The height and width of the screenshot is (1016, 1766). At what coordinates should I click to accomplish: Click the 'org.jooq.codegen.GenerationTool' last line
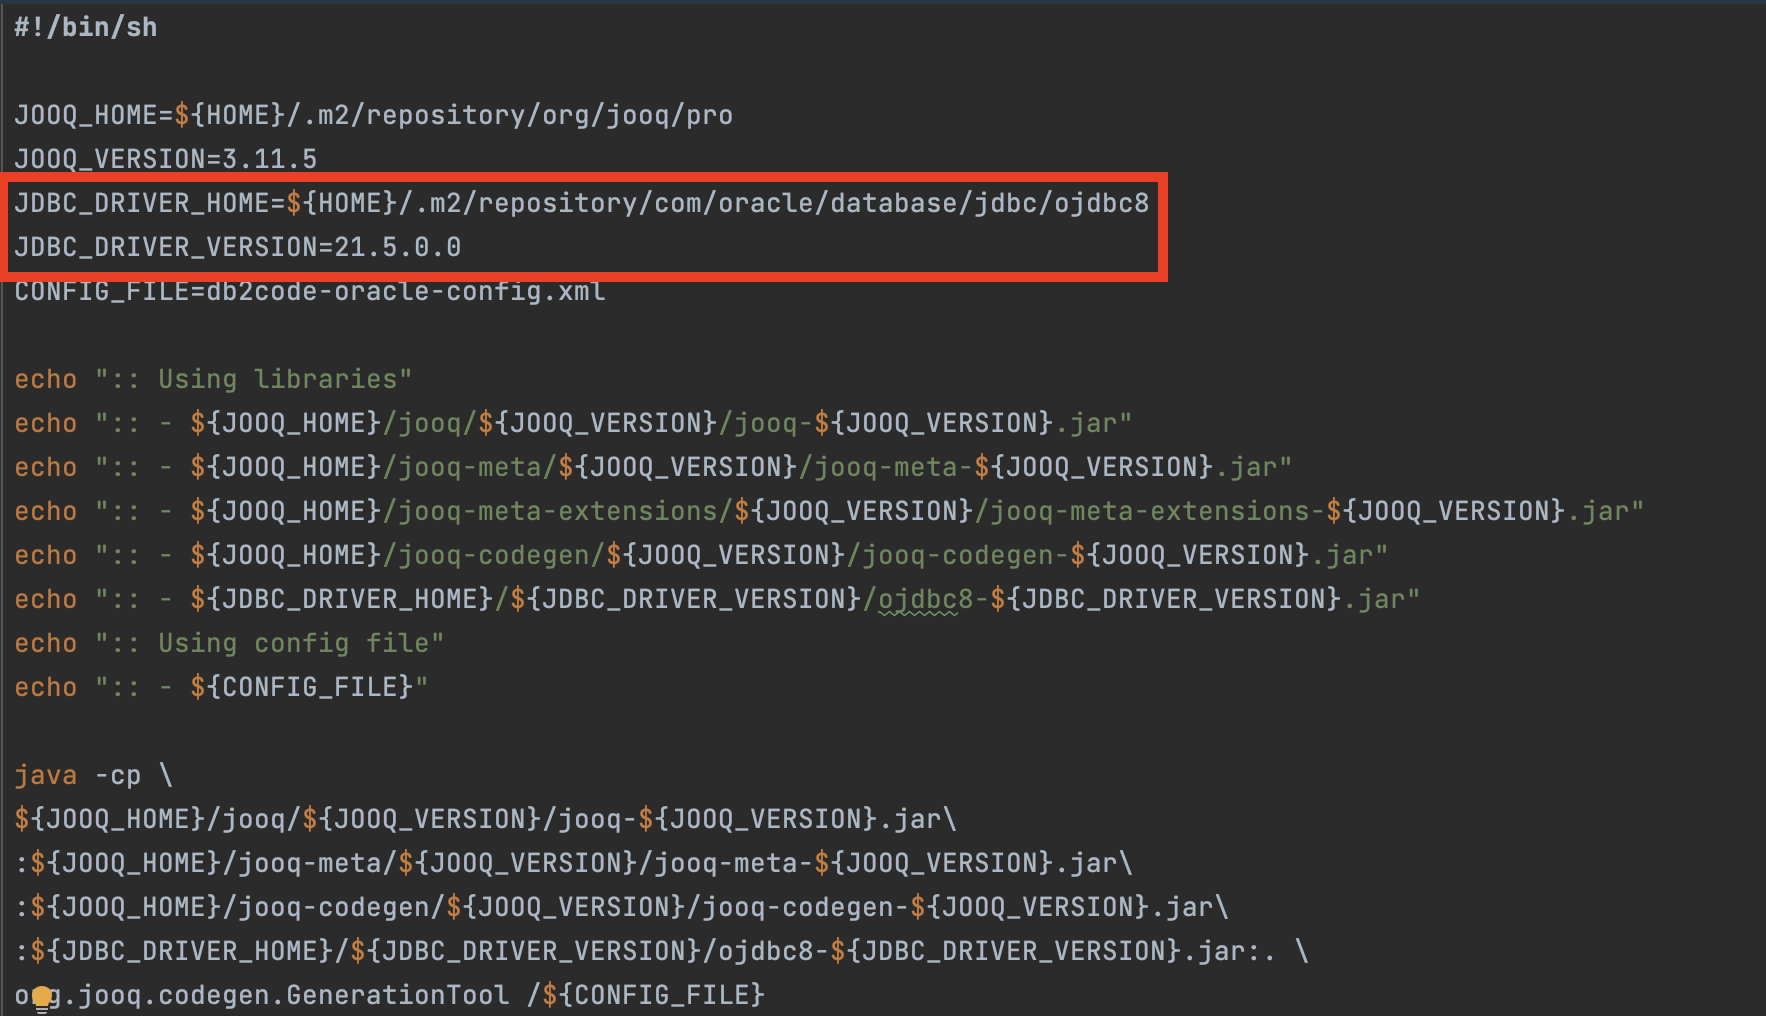point(389,995)
